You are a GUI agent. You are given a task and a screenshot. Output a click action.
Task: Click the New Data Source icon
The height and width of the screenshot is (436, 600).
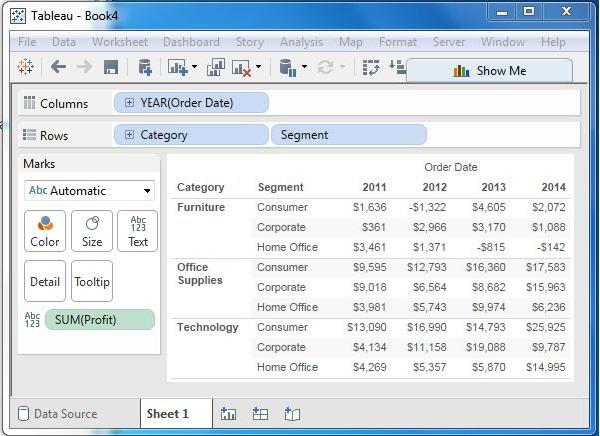pos(145,67)
